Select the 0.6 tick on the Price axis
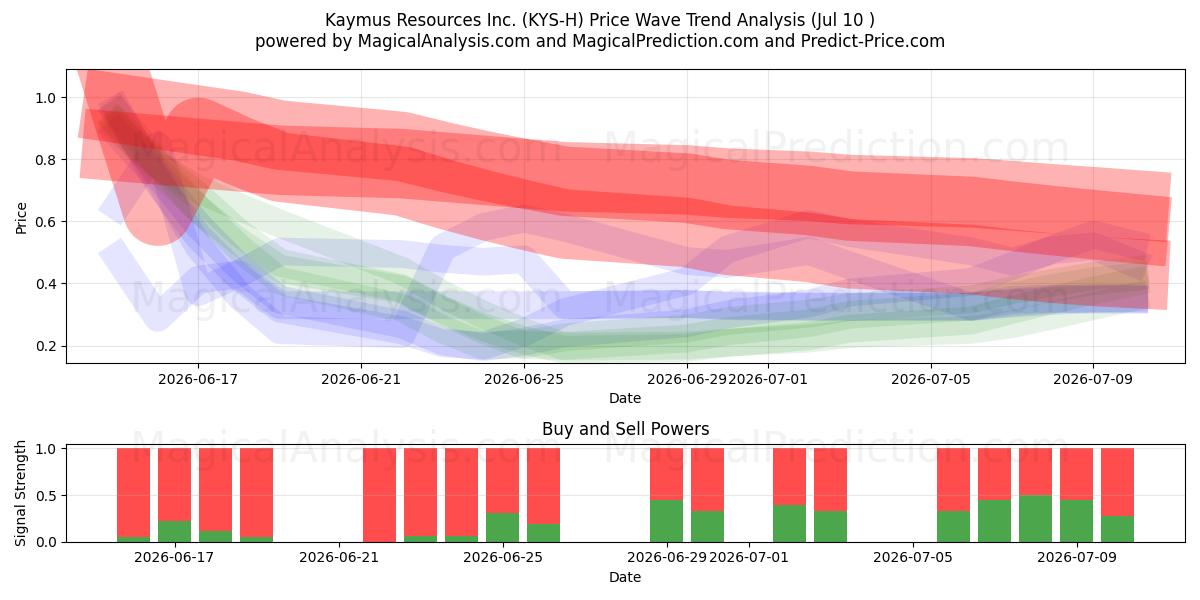 [x=47, y=222]
